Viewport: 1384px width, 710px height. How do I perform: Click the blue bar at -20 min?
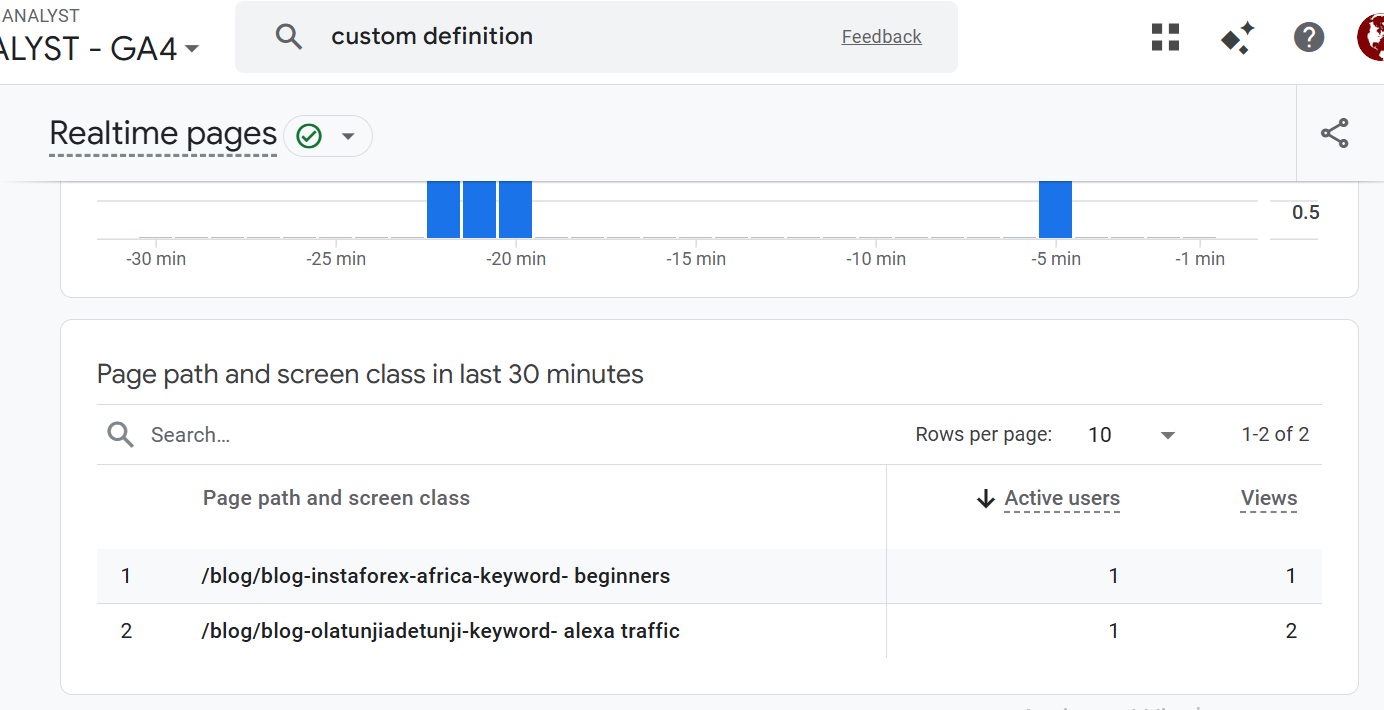[515, 209]
